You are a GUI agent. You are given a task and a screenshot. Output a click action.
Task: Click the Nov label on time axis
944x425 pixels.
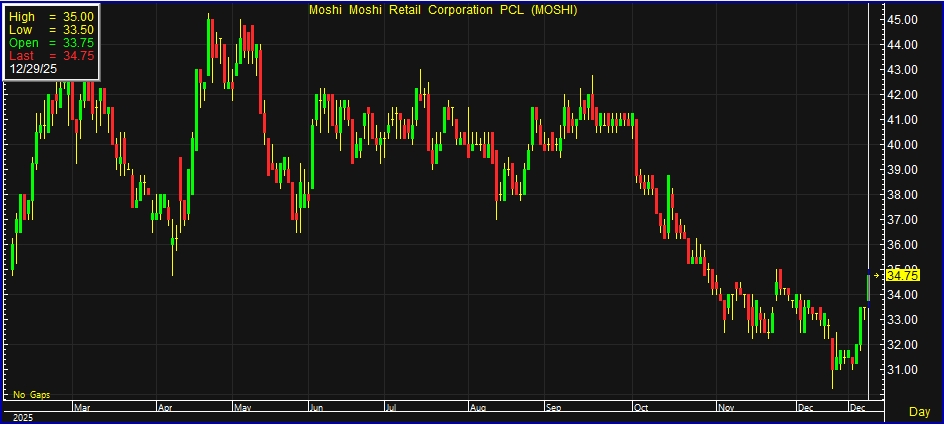pyautogui.click(x=725, y=408)
